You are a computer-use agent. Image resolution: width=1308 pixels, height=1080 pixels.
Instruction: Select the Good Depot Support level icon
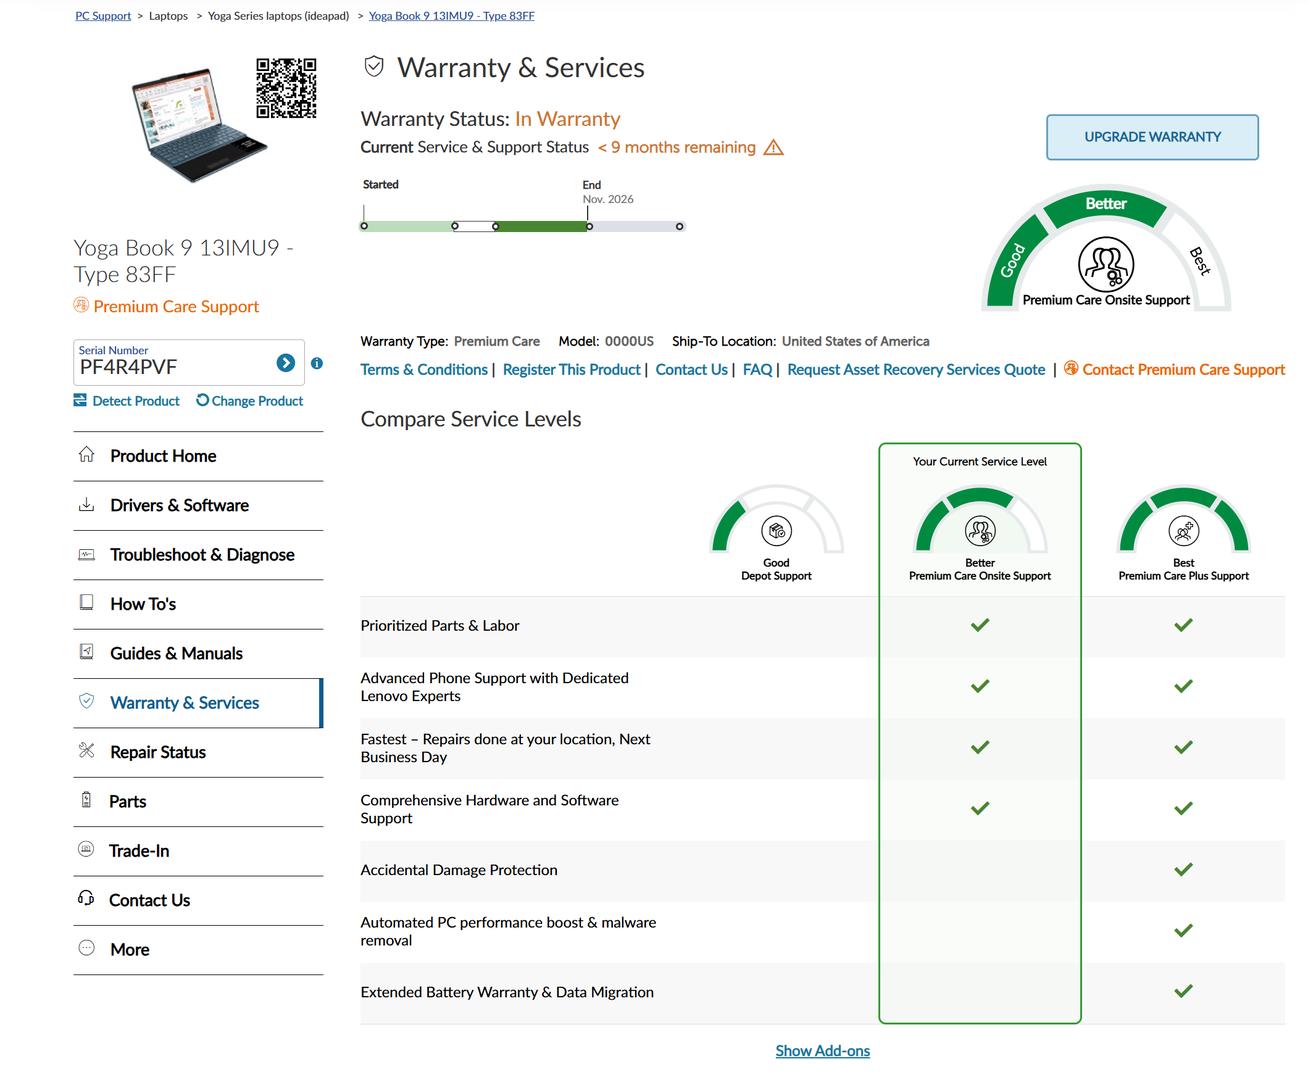tap(776, 531)
